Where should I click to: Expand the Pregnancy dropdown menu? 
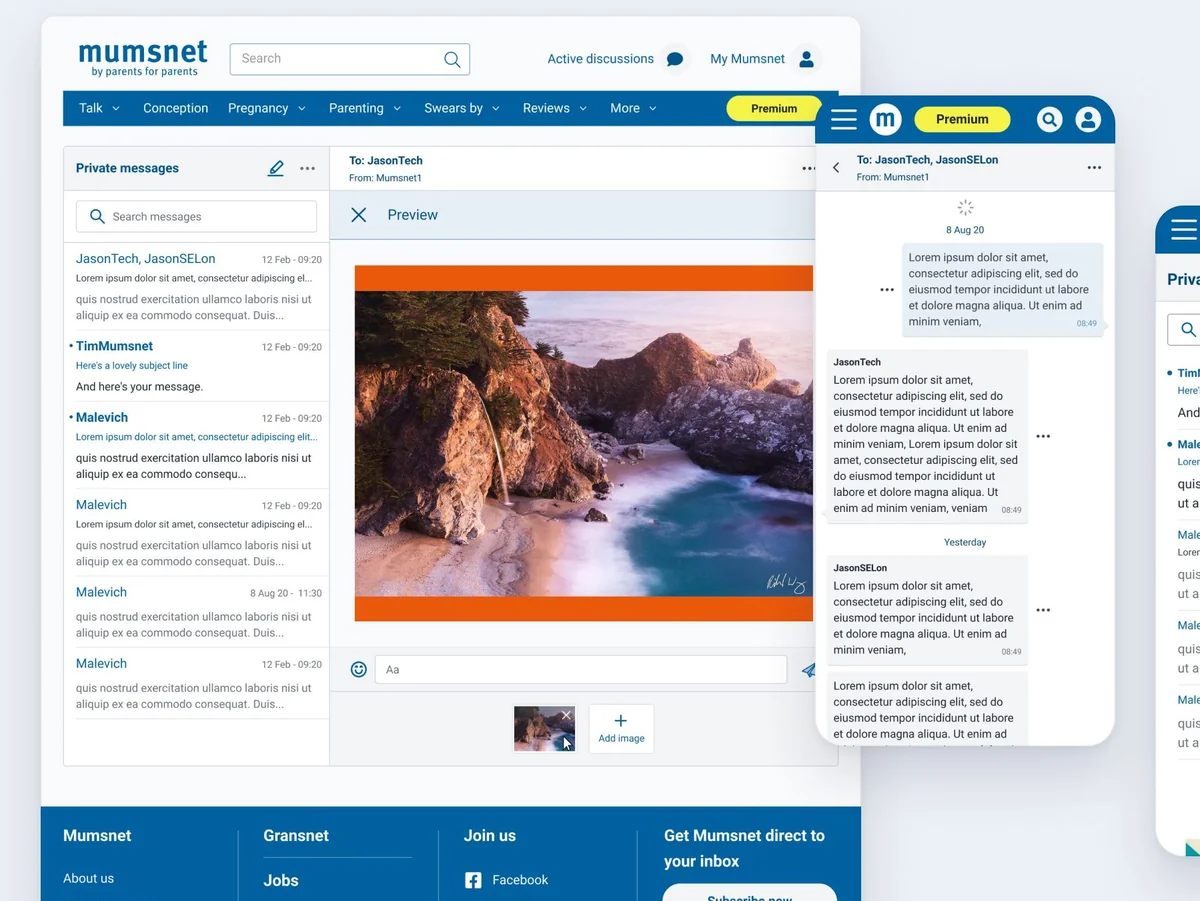266,108
